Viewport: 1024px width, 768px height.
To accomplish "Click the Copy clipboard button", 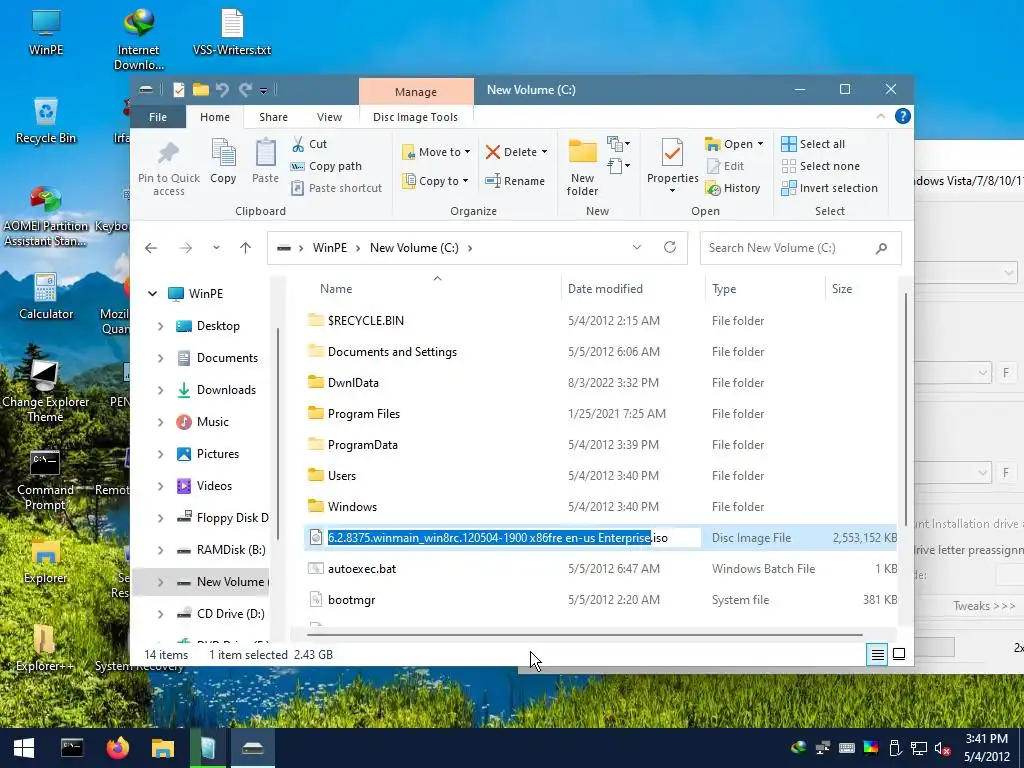I will click(223, 161).
